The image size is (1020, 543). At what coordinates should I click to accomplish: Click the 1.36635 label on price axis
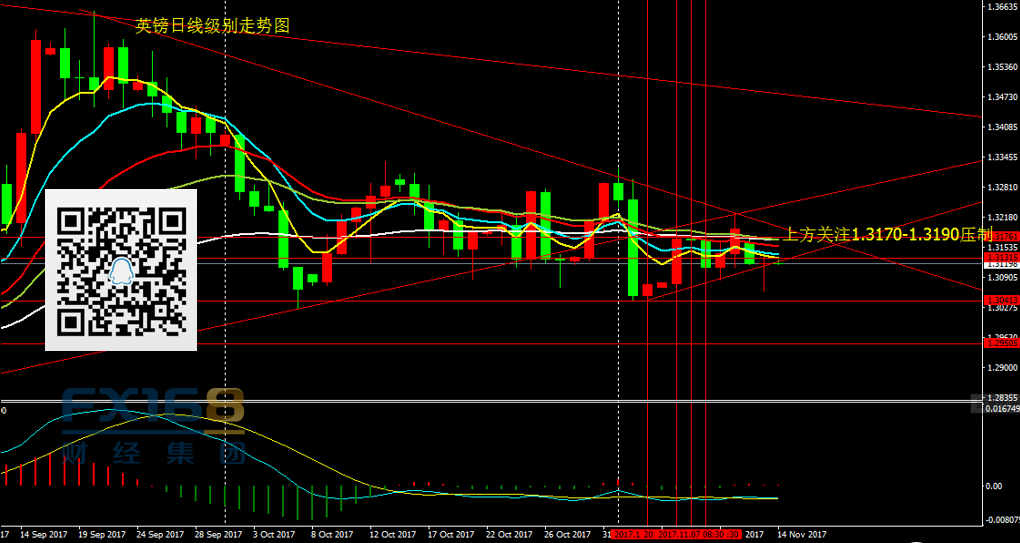coord(1001,7)
